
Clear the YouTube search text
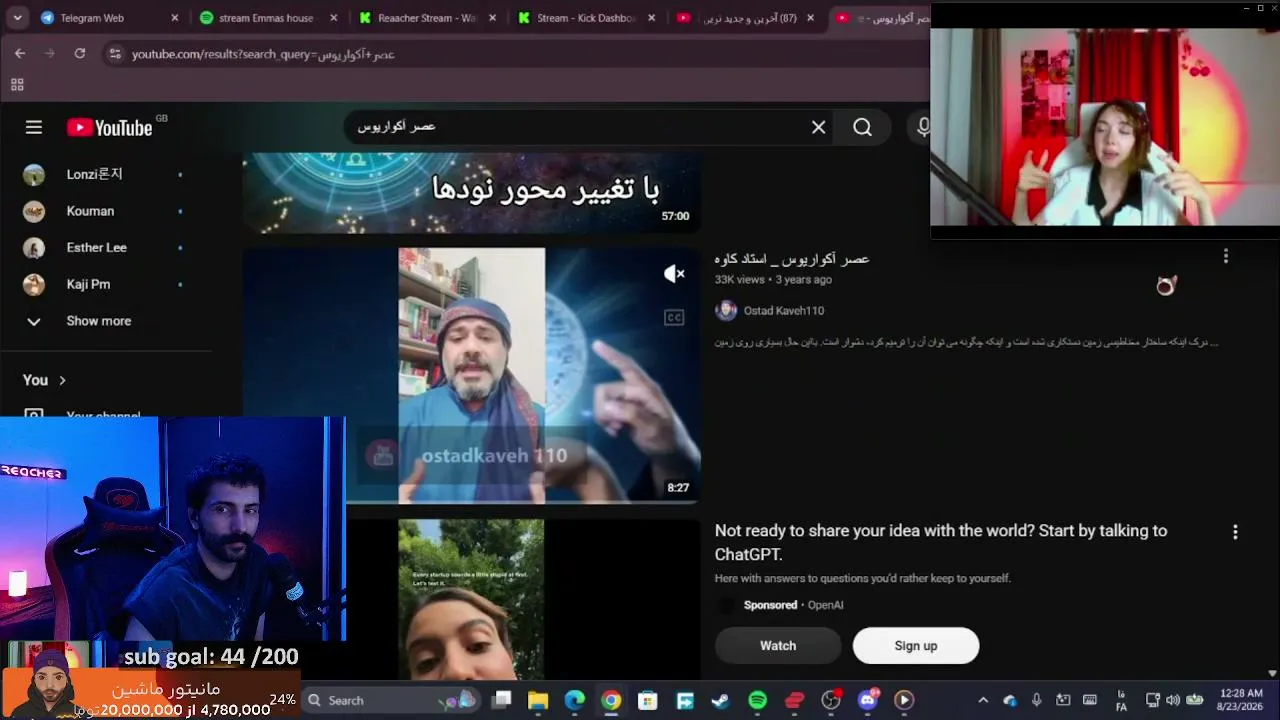pyautogui.click(x=818, y=127)
